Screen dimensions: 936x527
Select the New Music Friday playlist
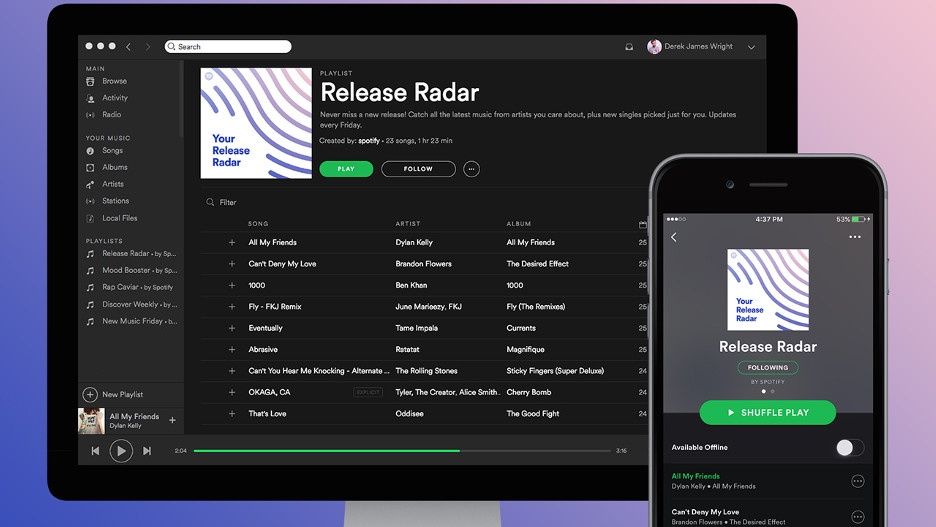139,321
